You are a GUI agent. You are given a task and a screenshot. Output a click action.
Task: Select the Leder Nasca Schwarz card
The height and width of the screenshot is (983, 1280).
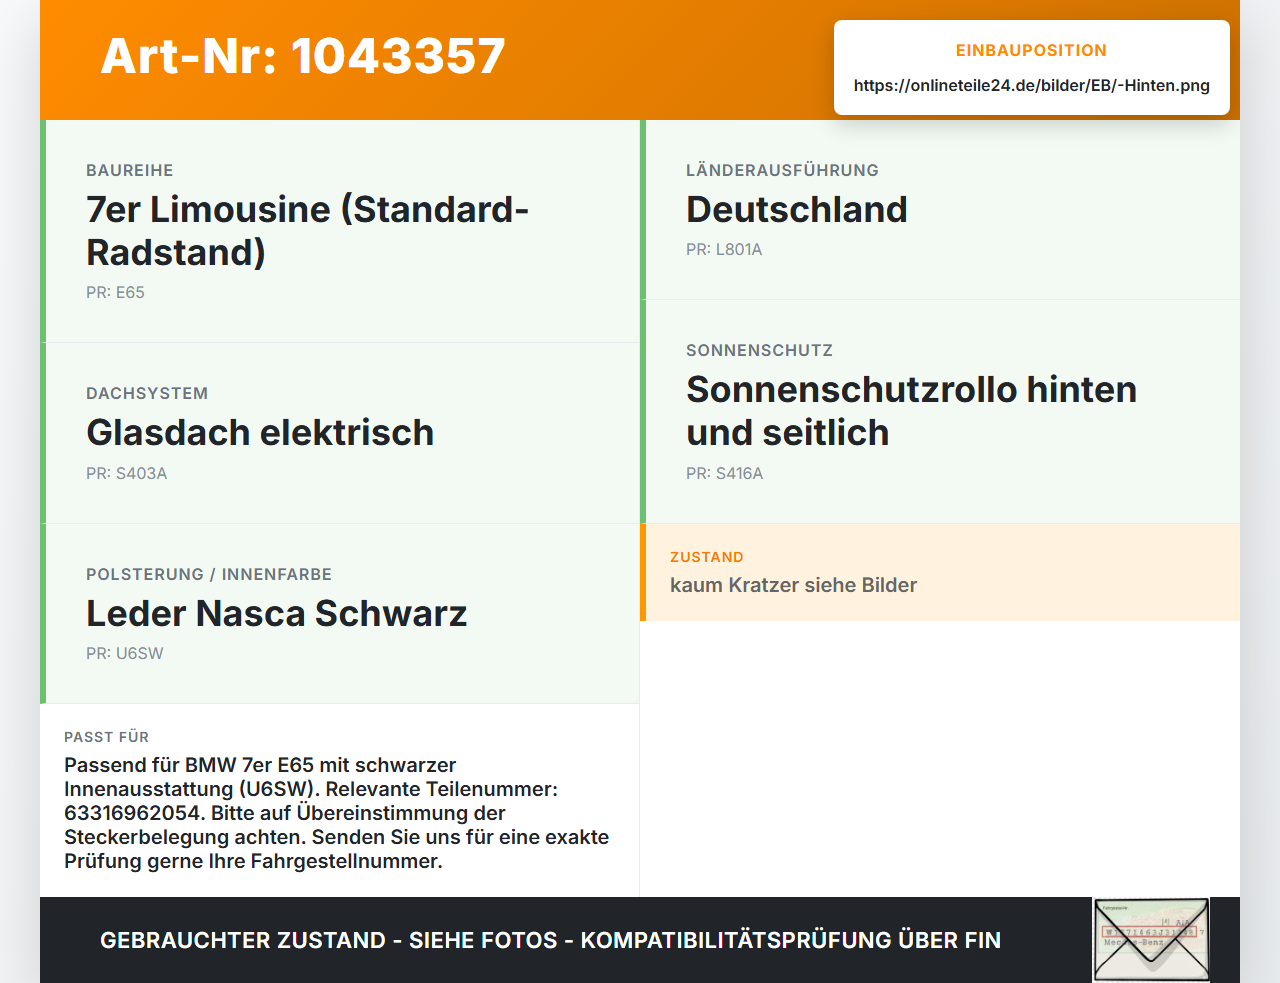click(x=340, y=613)
